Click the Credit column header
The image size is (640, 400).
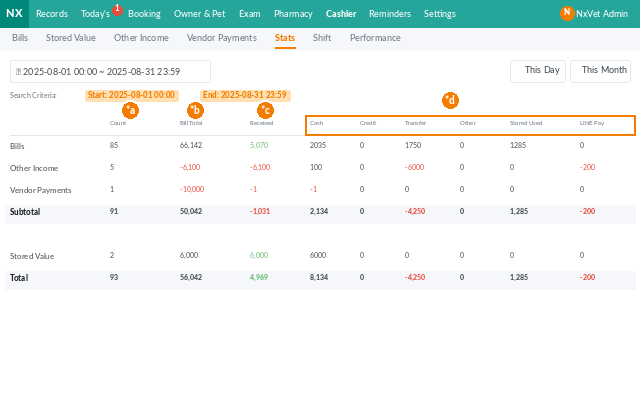point(368,123)
